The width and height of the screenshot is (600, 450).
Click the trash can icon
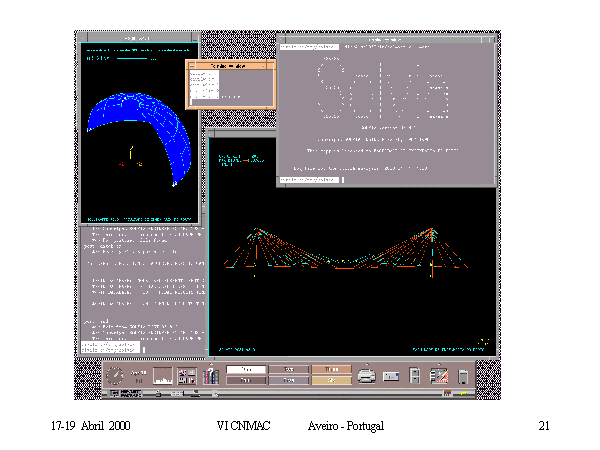463,377
